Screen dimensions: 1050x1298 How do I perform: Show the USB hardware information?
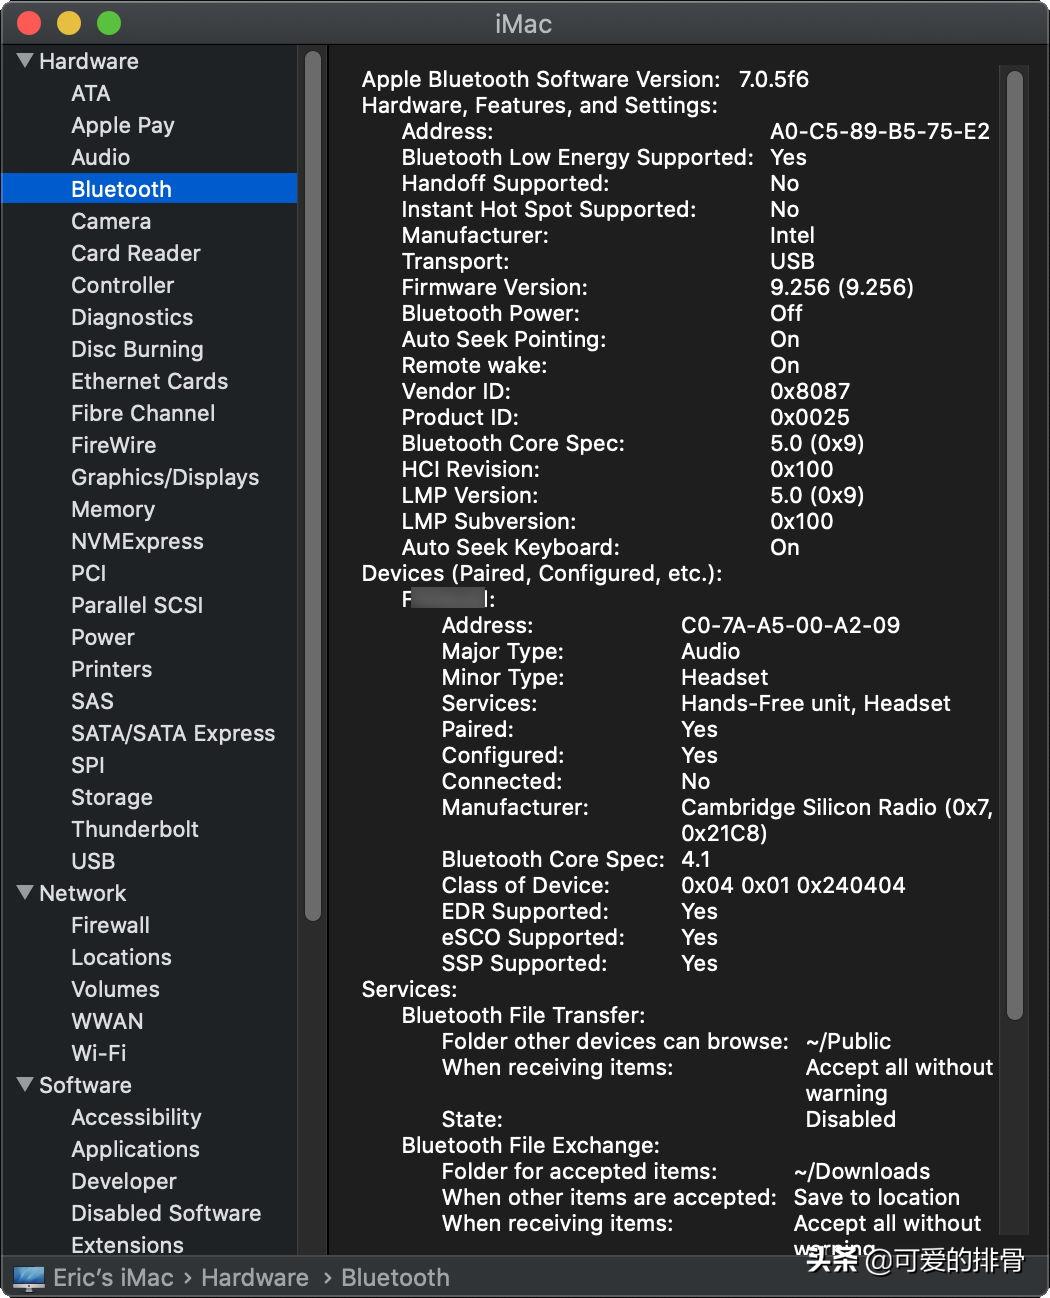pyautogui.click(x=93, y=861)
